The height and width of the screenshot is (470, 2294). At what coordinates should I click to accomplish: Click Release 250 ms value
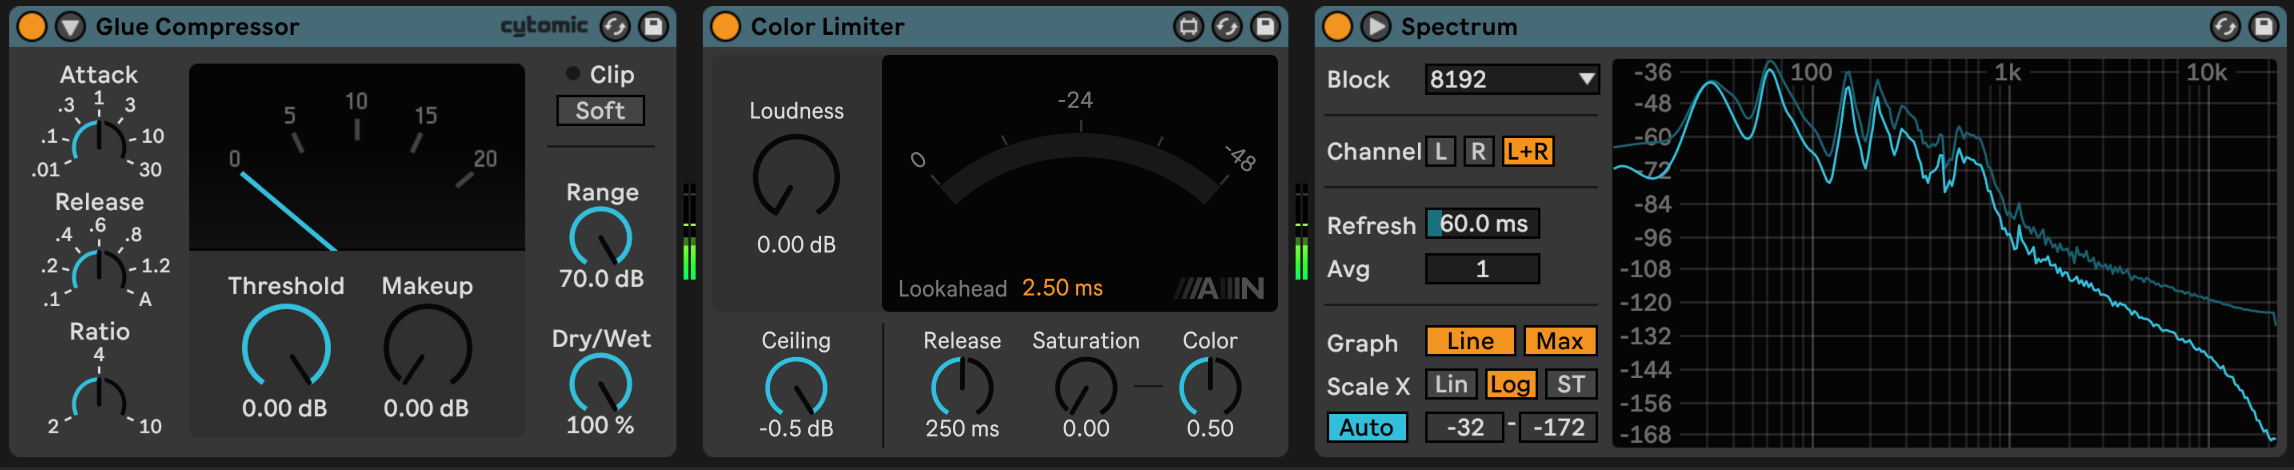tap(962, 429)
